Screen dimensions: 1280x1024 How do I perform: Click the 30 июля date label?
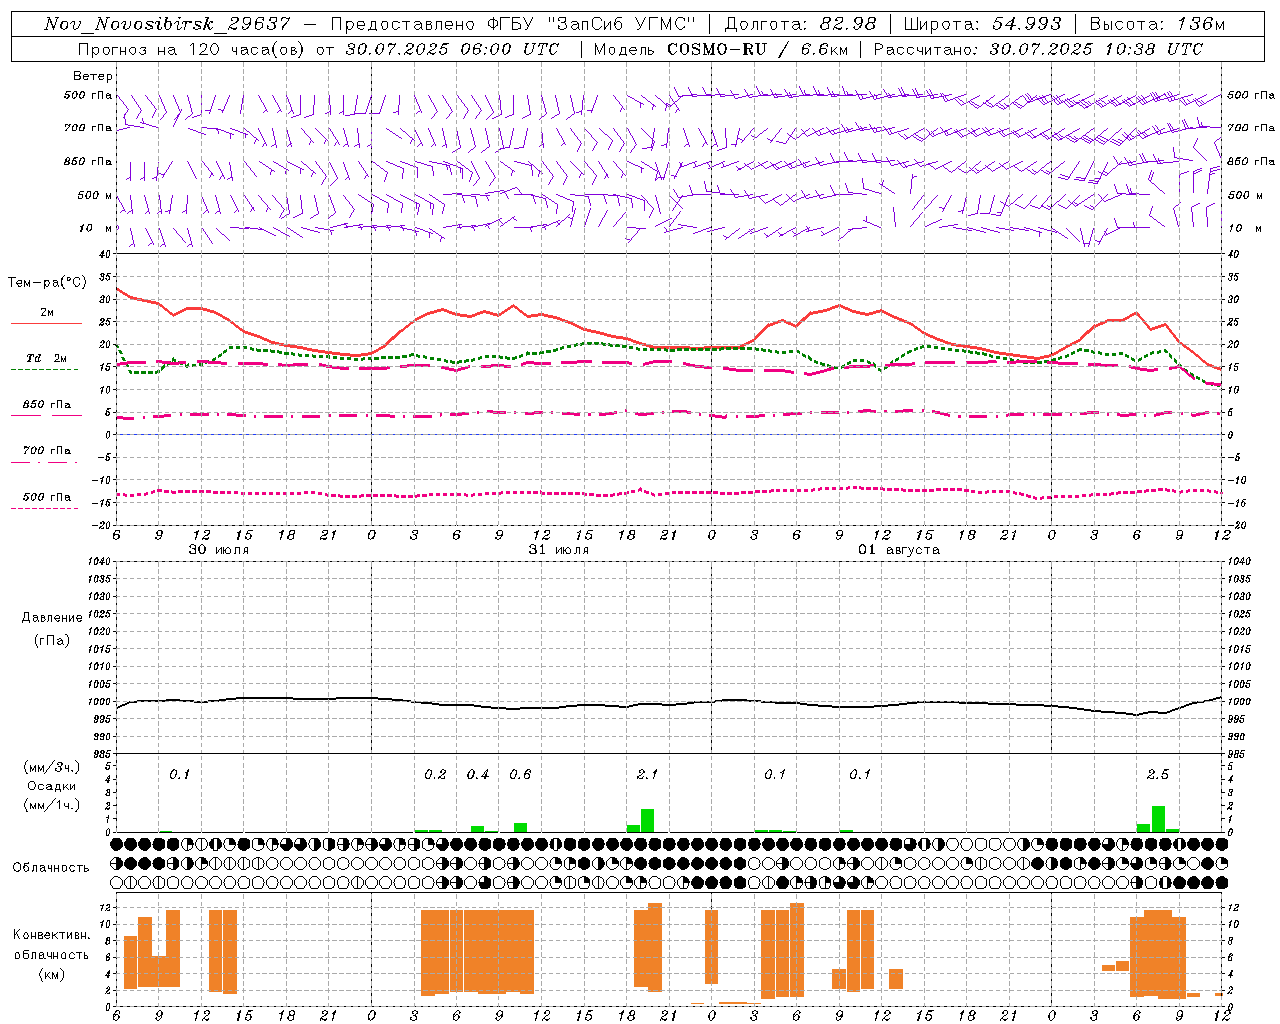tap(219, 550)
